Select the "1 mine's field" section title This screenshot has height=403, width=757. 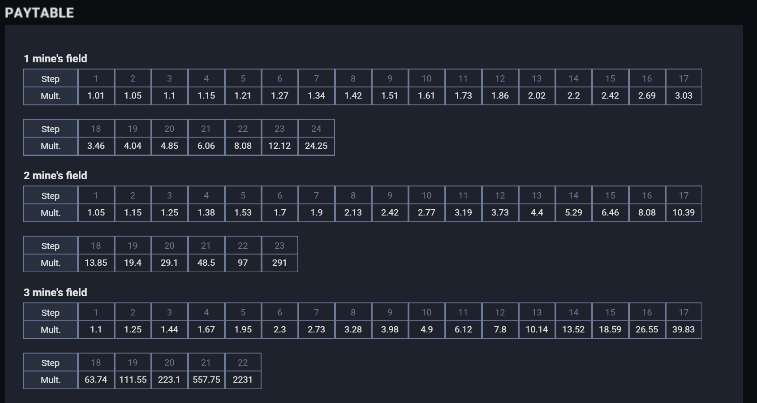[x=55, y=58]
